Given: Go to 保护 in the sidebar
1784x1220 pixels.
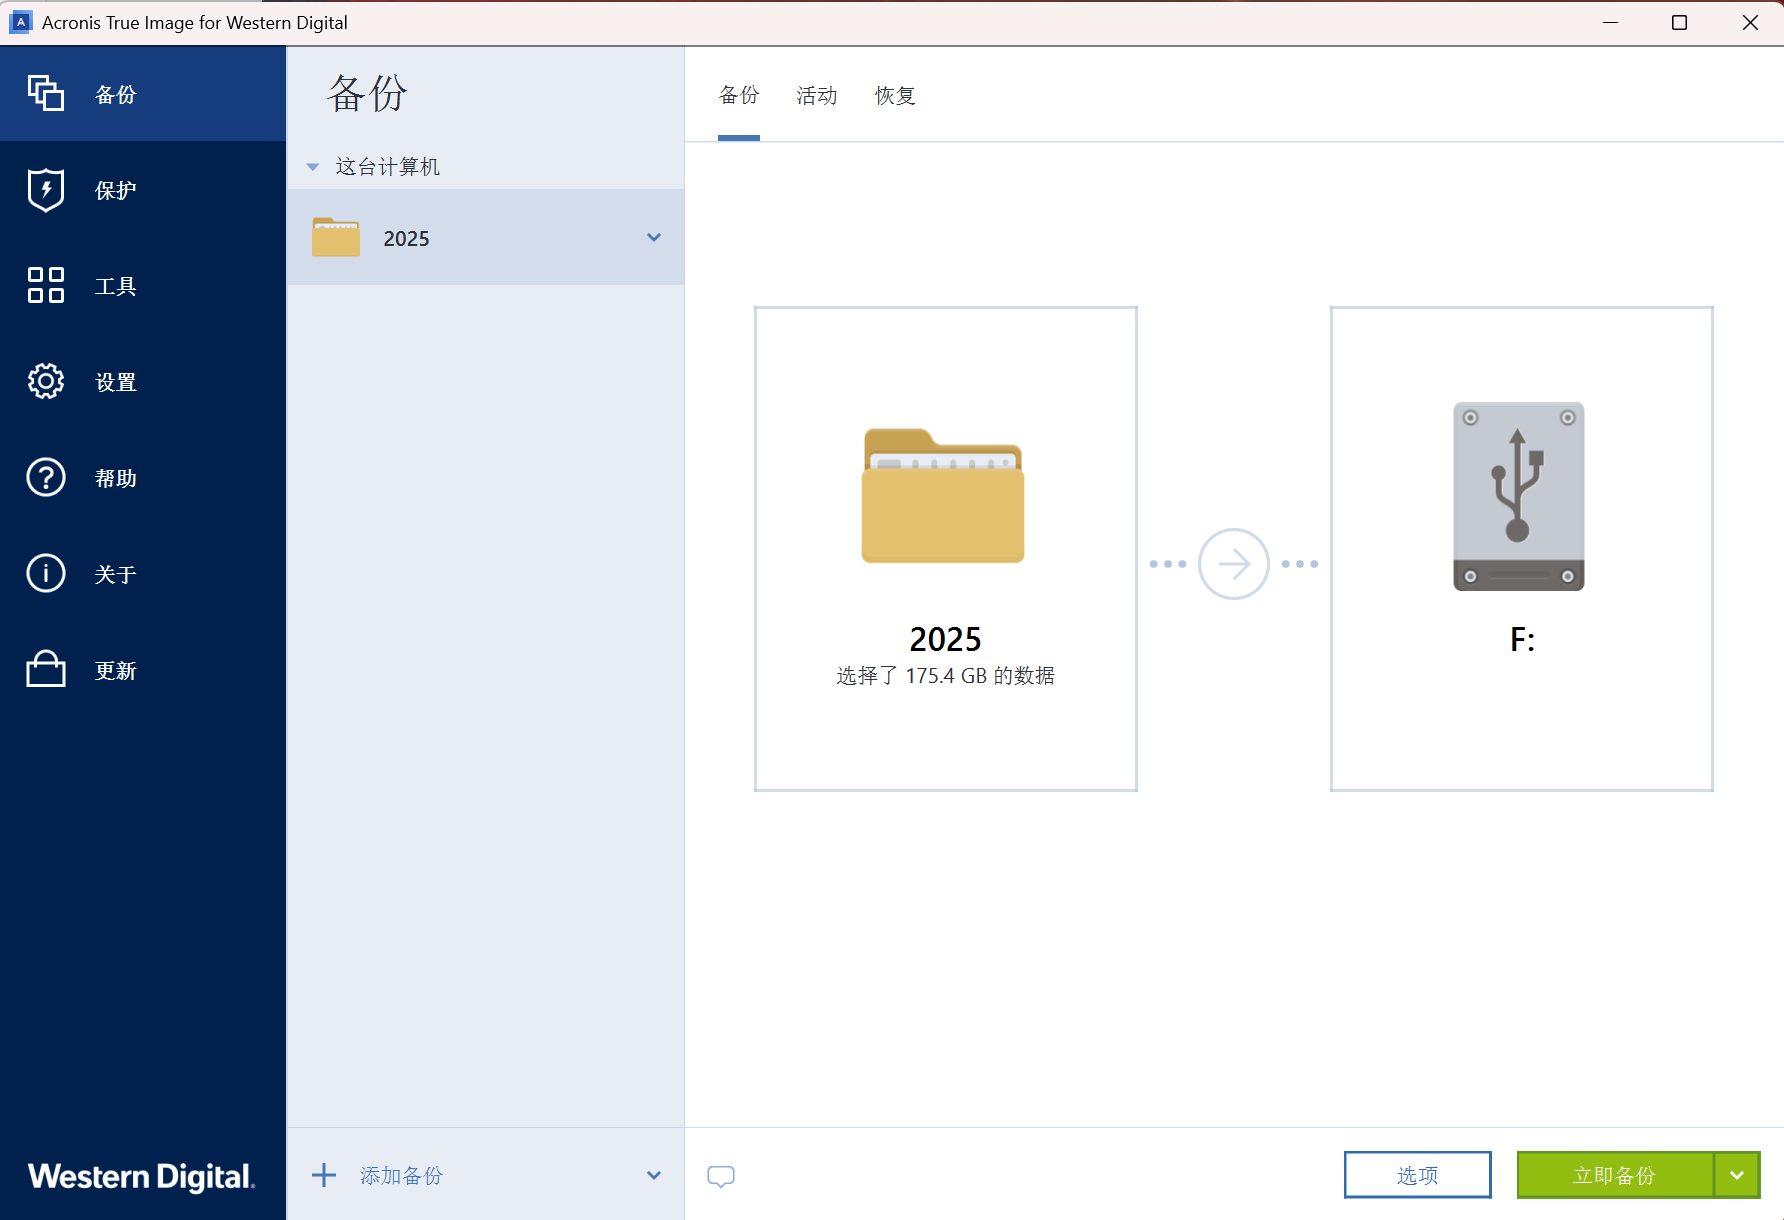Looking at the screenshot, I should (x=143, y=190).
